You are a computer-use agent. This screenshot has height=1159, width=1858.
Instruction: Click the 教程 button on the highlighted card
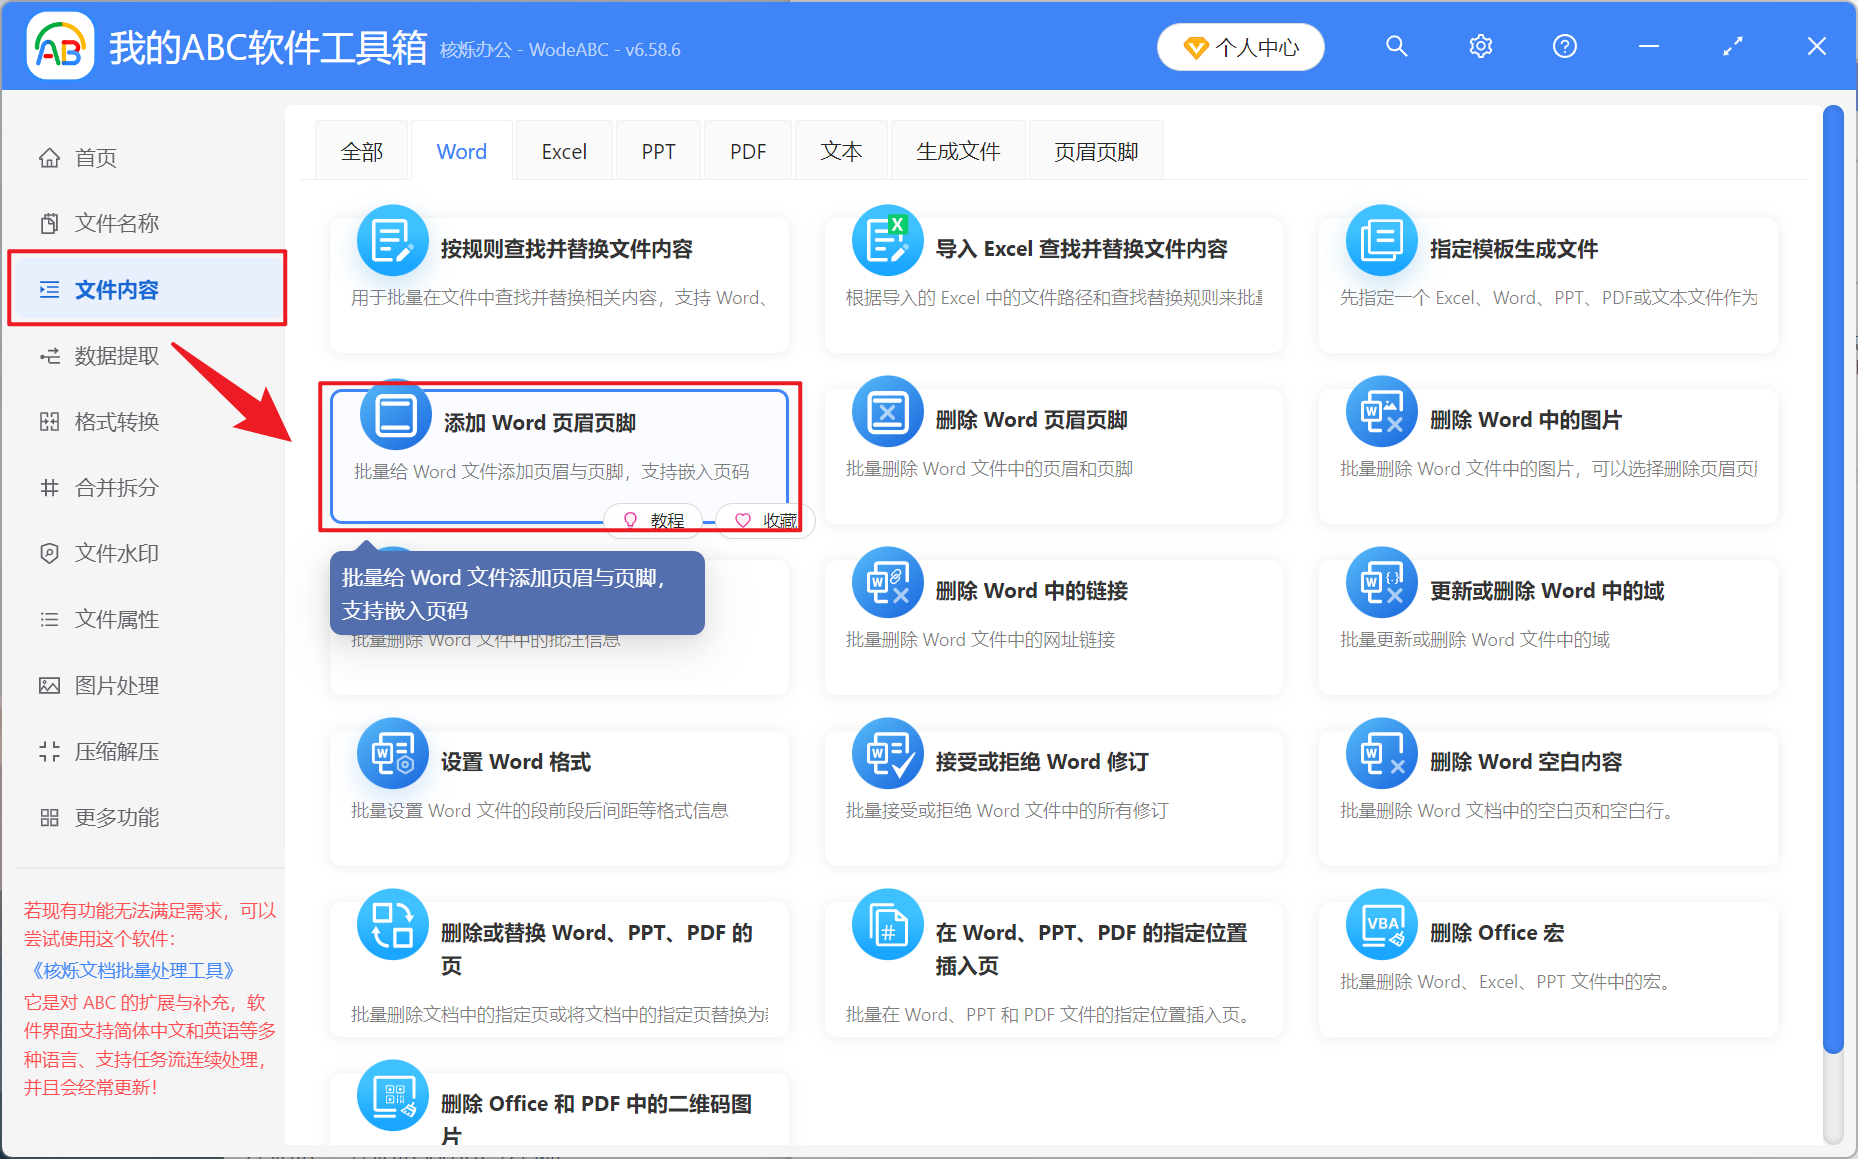[x=652, y=520]
